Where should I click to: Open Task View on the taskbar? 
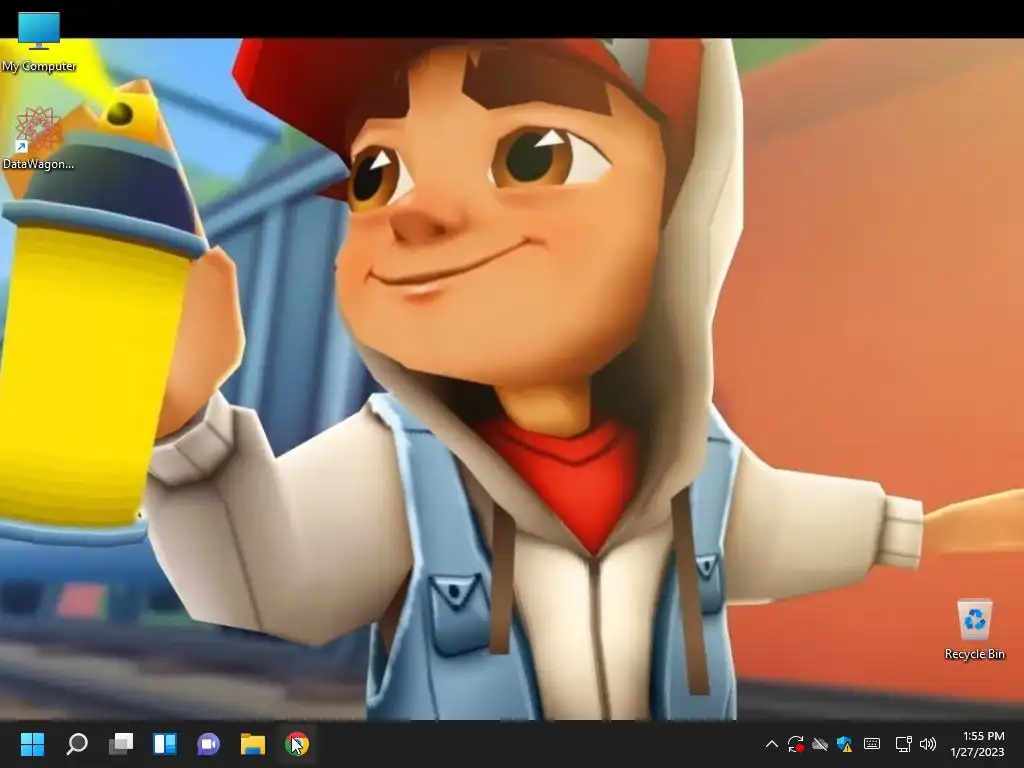(121, 744)
